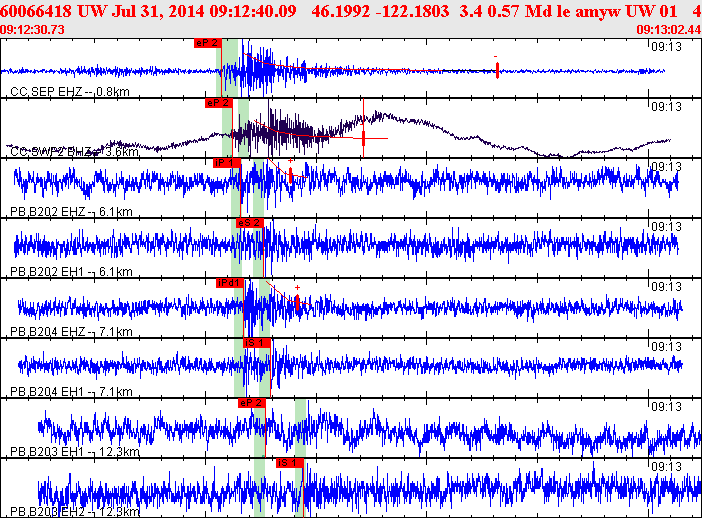Select the eP 2 pick flag on CC.SWF2 trace
Screen dimensions: 702x518
(219, 103)
